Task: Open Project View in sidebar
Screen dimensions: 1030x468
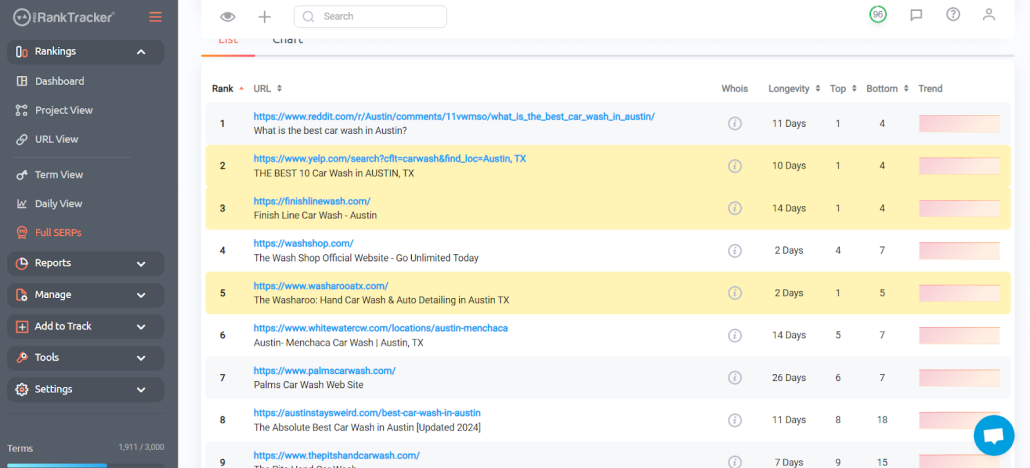Action: point(64,110)
